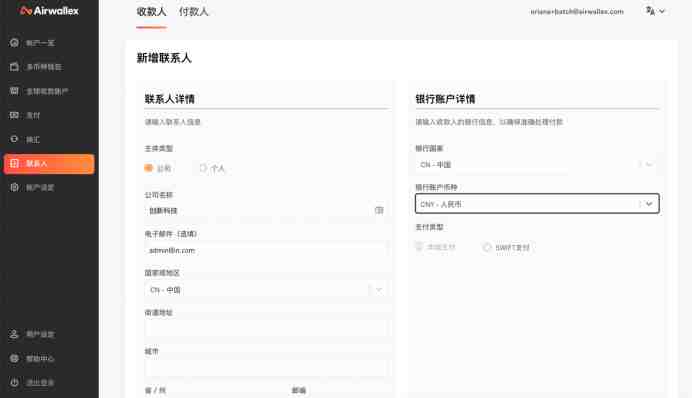The height and width of the screenshot is (398, 692).
Task: Click the help center globe icon
Action: (x=15, y=358)
